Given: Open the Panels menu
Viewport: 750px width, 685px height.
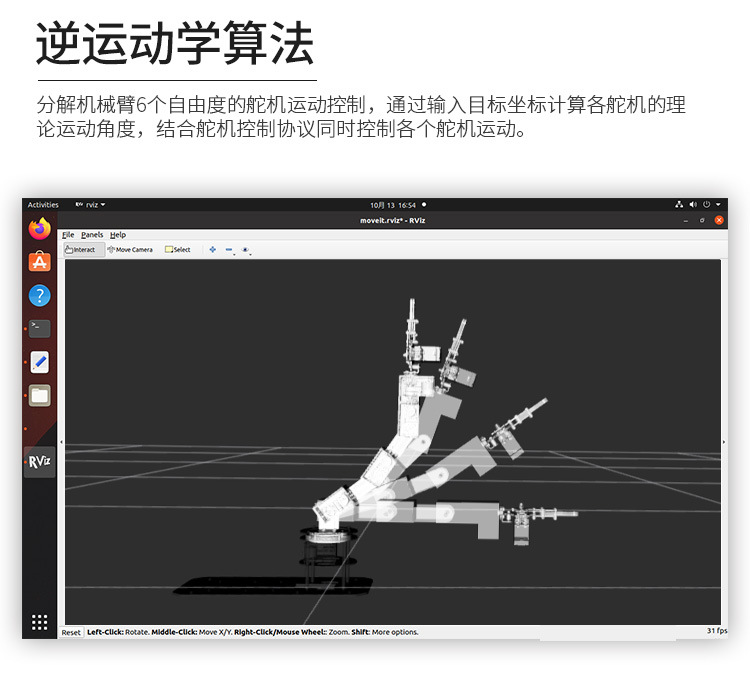Looking at the screenshot, I should point(92,235).
